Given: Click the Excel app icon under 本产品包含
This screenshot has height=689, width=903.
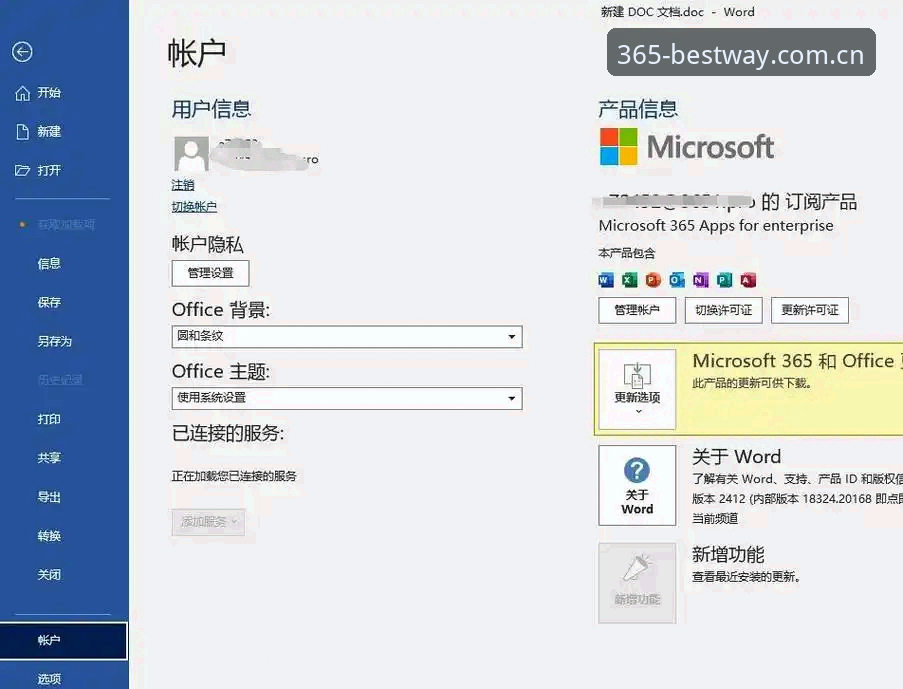Looking at the screenshot, I should (x=629, y=280).
